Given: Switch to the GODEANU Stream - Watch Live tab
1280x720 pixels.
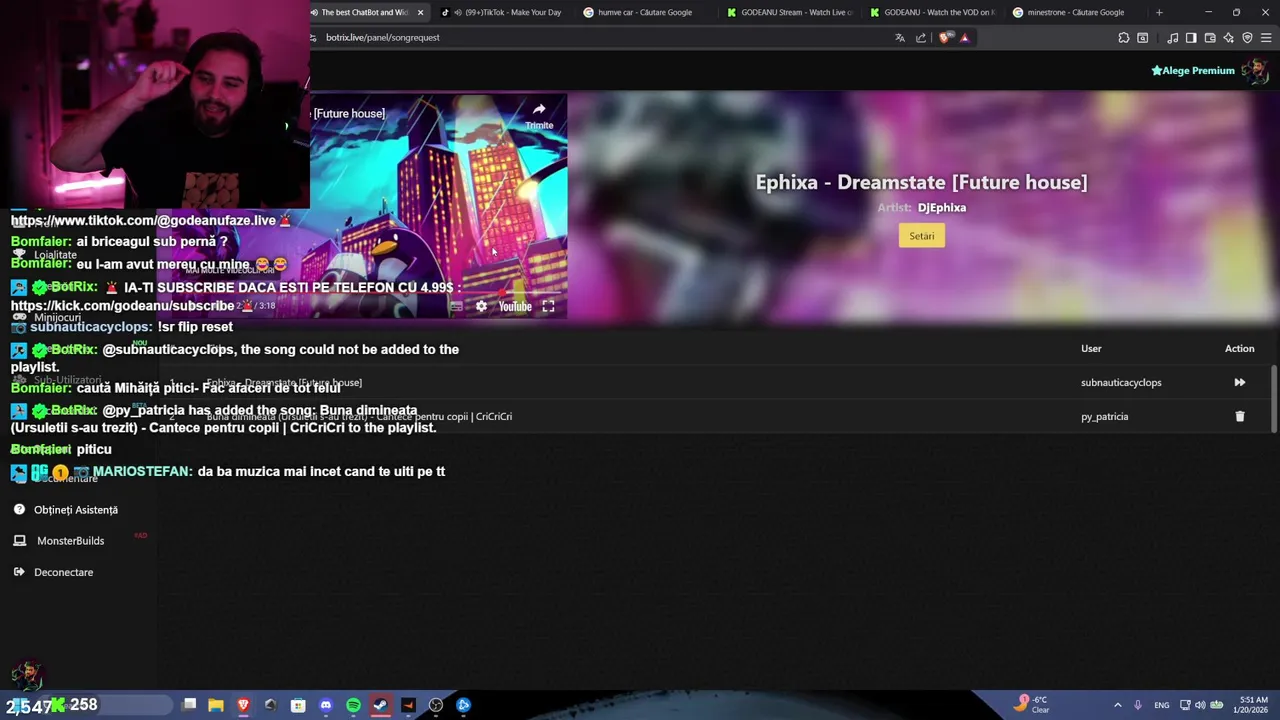Looking at the screenshot, I should pyautogui.click(x=790, y=12).
